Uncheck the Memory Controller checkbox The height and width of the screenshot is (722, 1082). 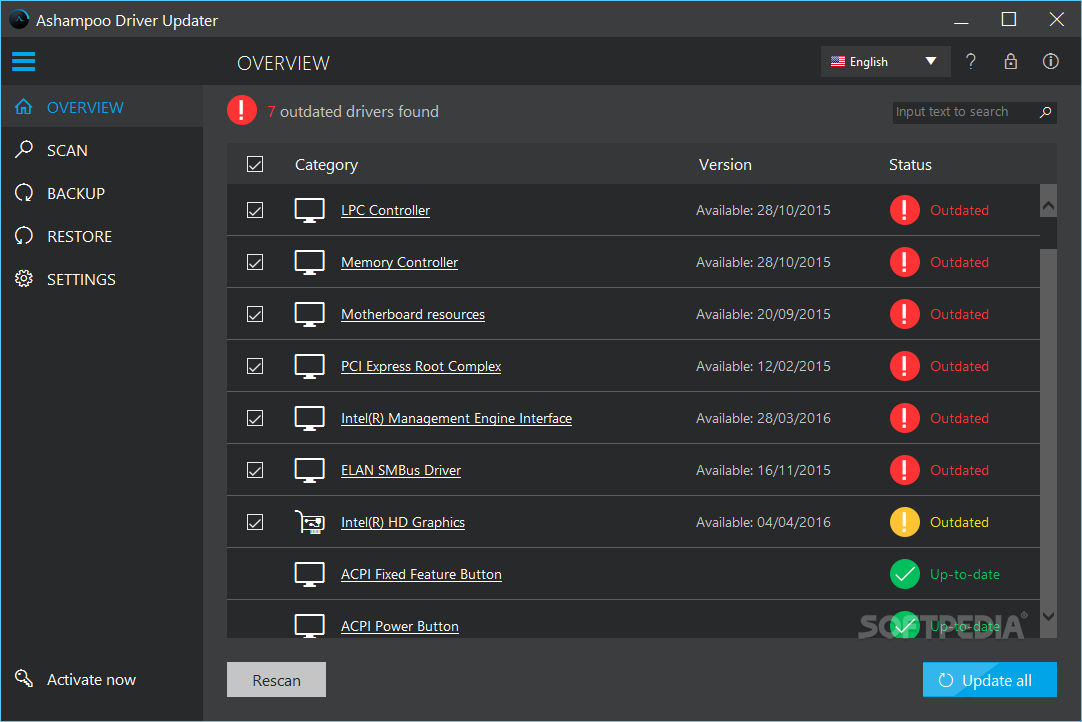(x=255, y=262)
